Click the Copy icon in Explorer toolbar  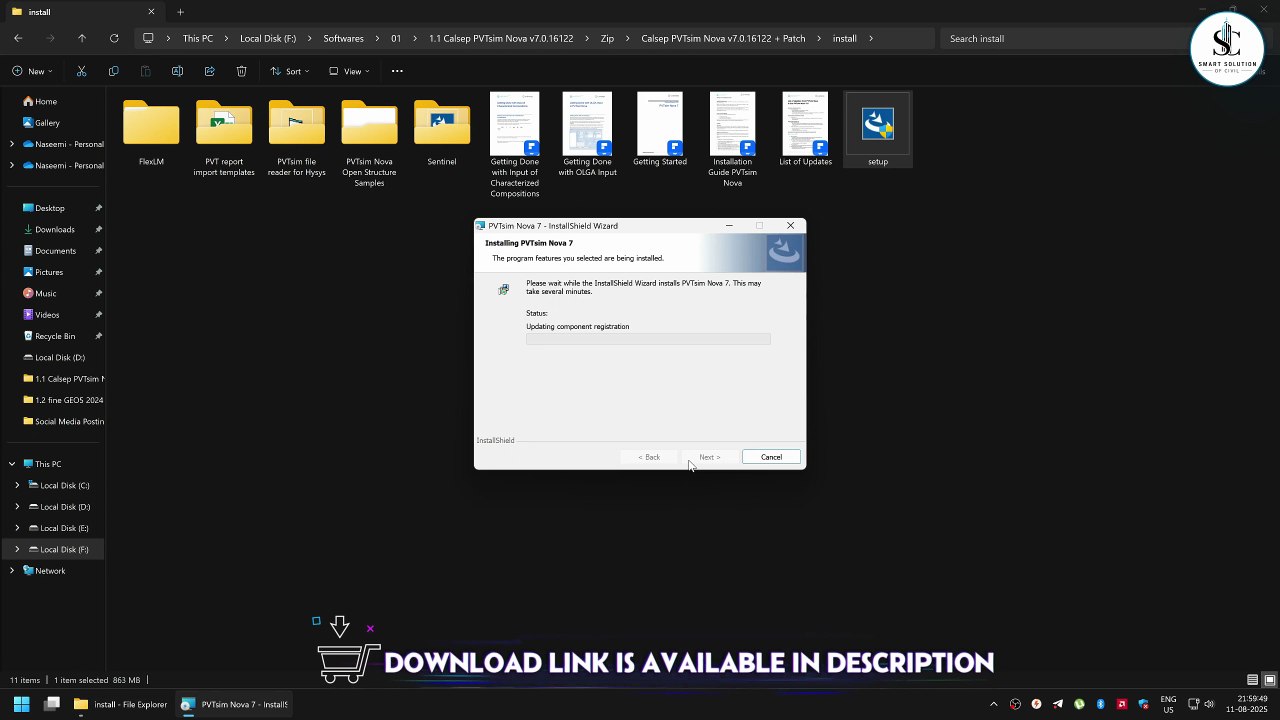click(113, 71)
